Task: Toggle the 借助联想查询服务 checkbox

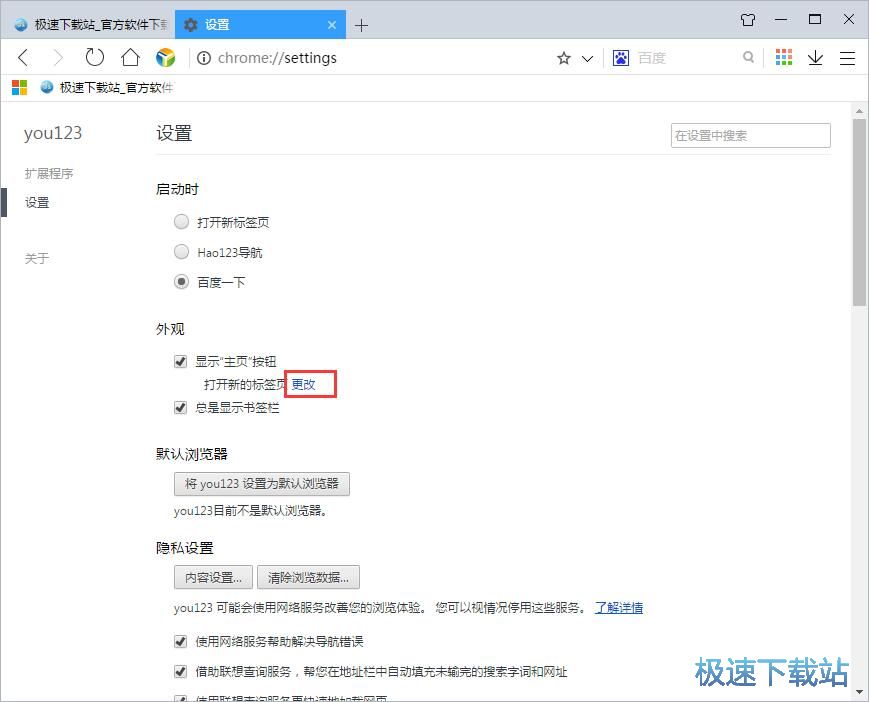Action: pyautogui.click(x=181, y=672)
